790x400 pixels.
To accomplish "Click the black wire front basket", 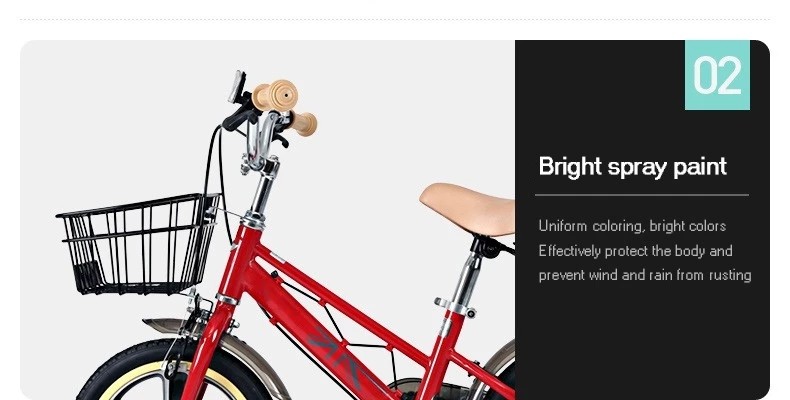I will click(138, 244).
